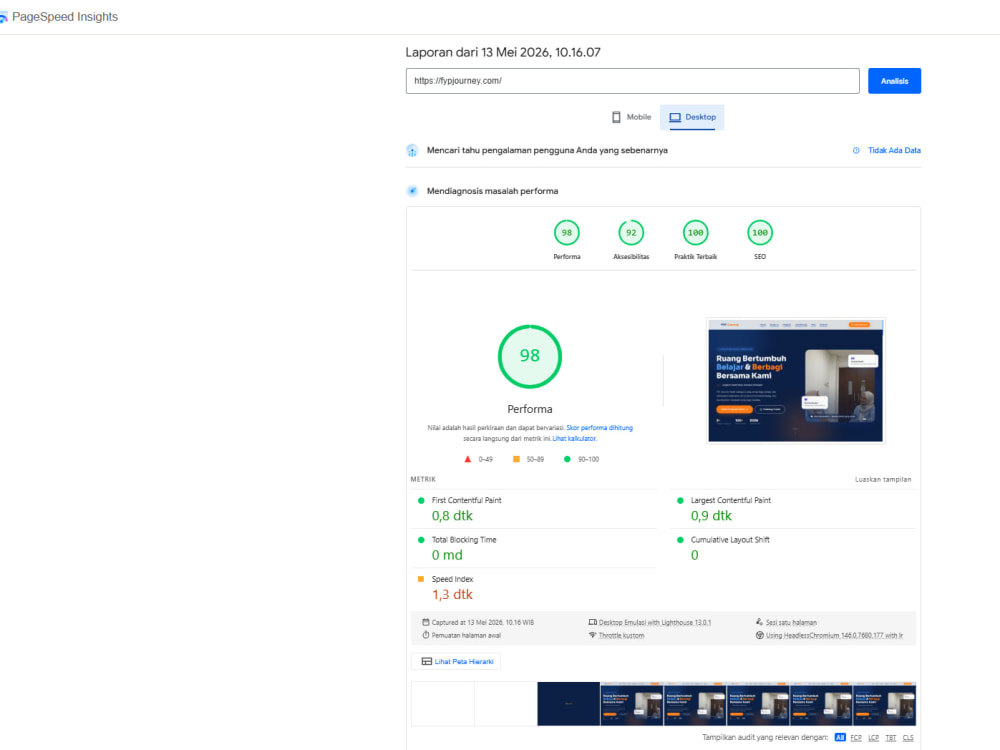Open the Lihat kalkulator link
1000x750 pixels.
574,439
